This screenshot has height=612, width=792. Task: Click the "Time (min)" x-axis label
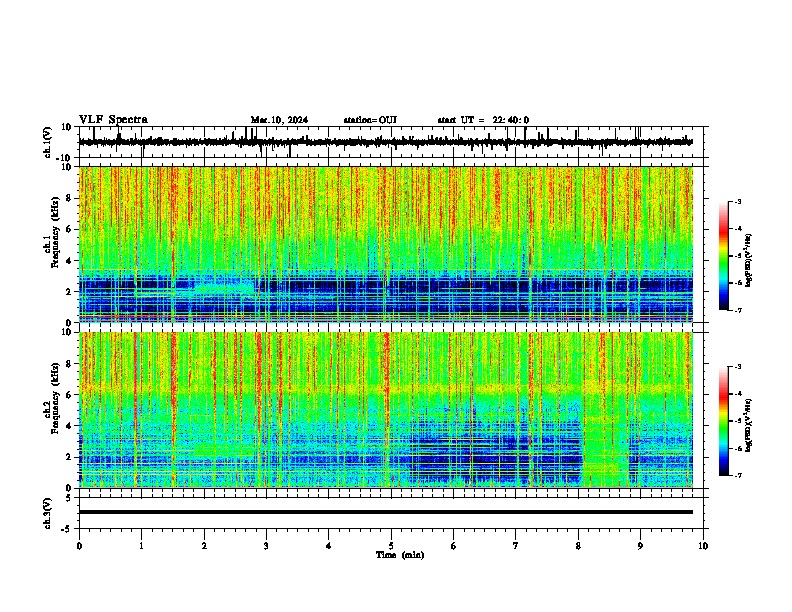(400, 555)
